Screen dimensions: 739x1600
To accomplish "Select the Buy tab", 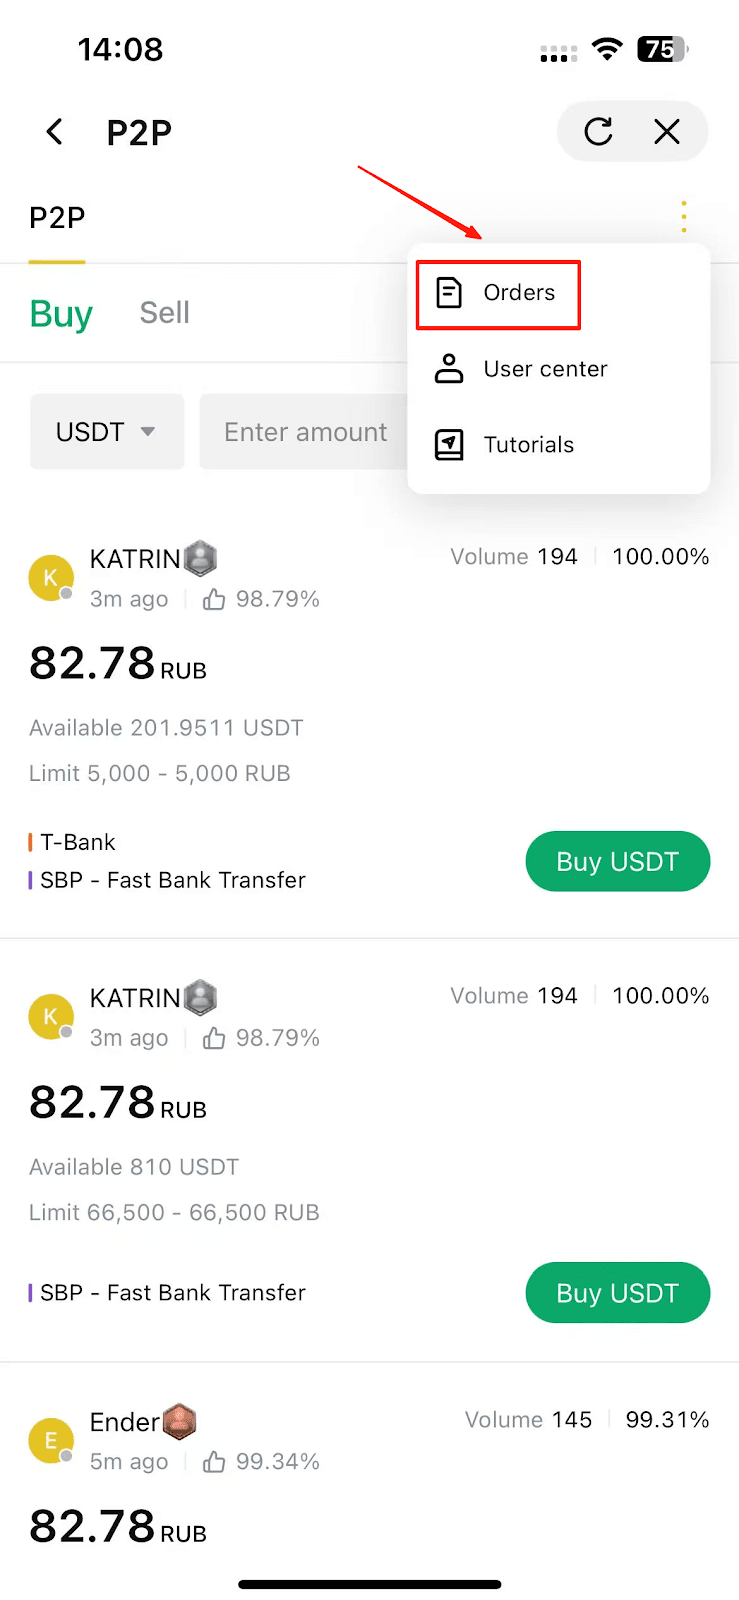I will pos(61,314).
